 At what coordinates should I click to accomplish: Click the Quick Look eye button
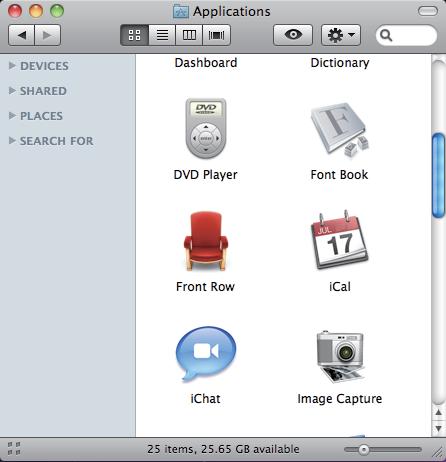(x=293, y=35)
